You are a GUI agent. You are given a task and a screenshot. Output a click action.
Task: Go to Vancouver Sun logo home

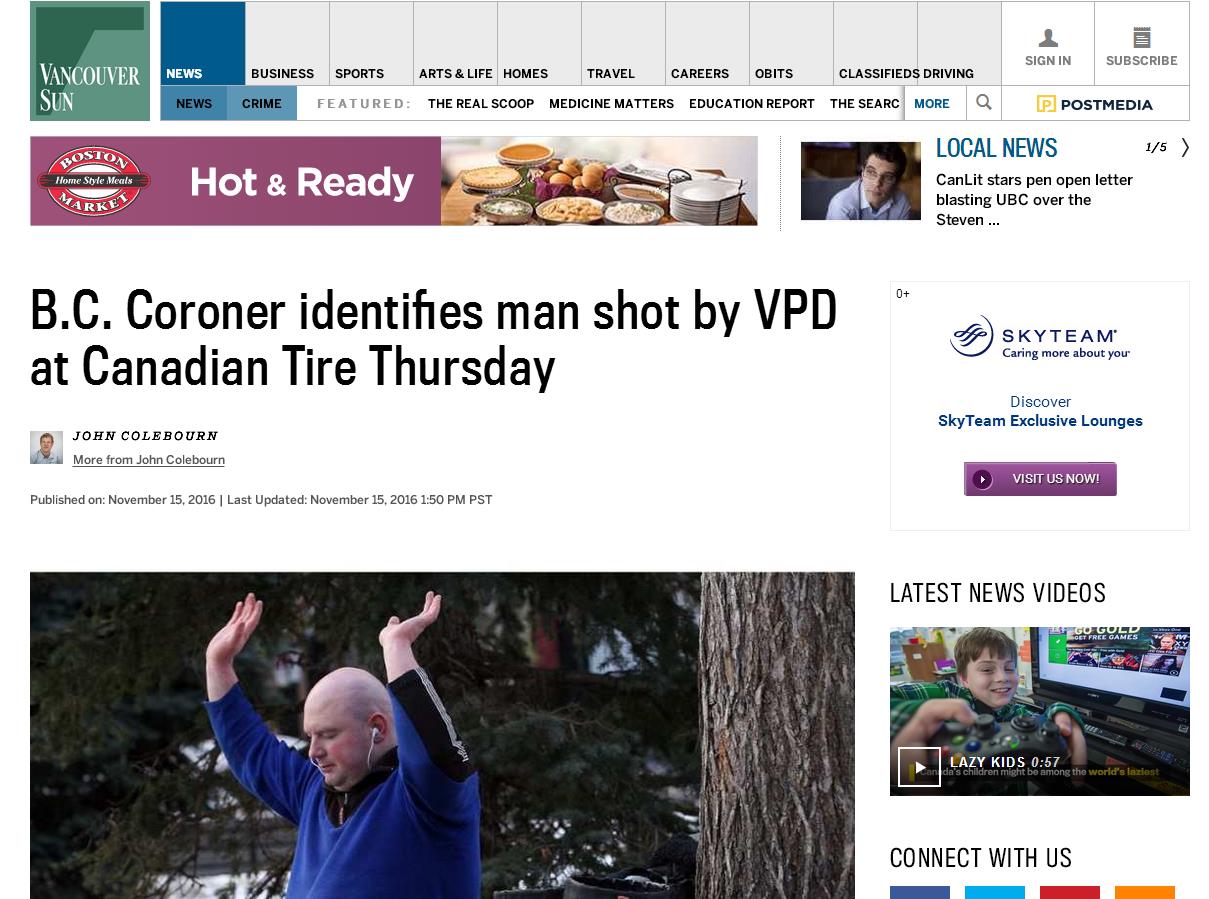90,61
